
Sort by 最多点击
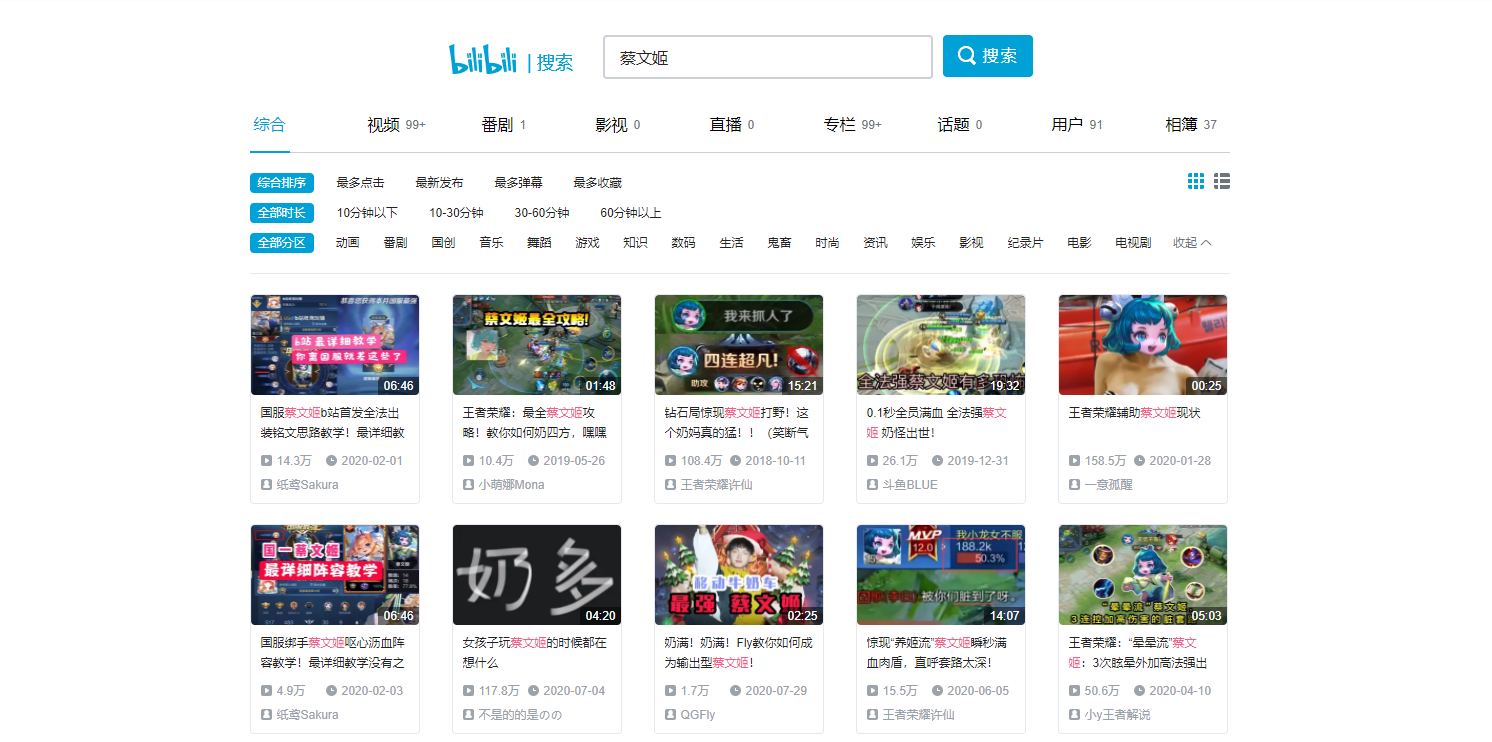360,183
